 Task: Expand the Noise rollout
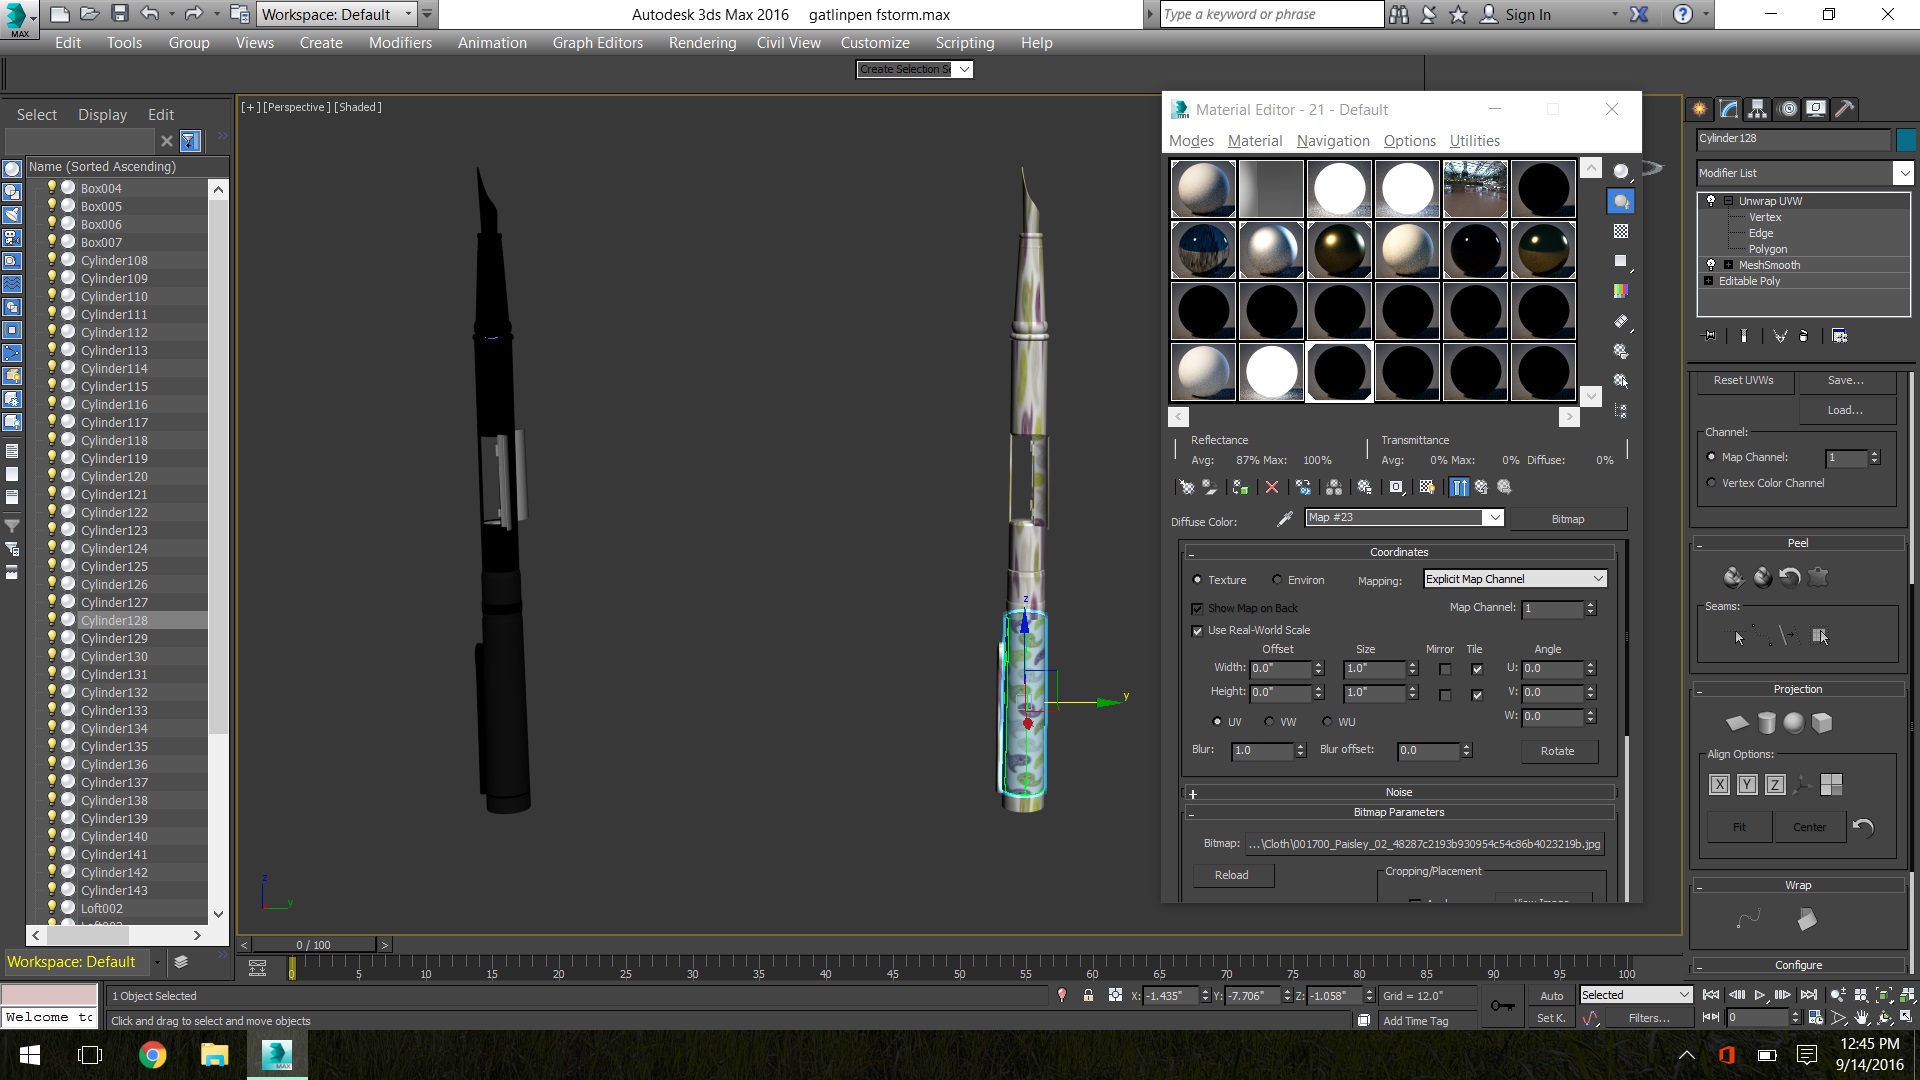point(1398,792)
